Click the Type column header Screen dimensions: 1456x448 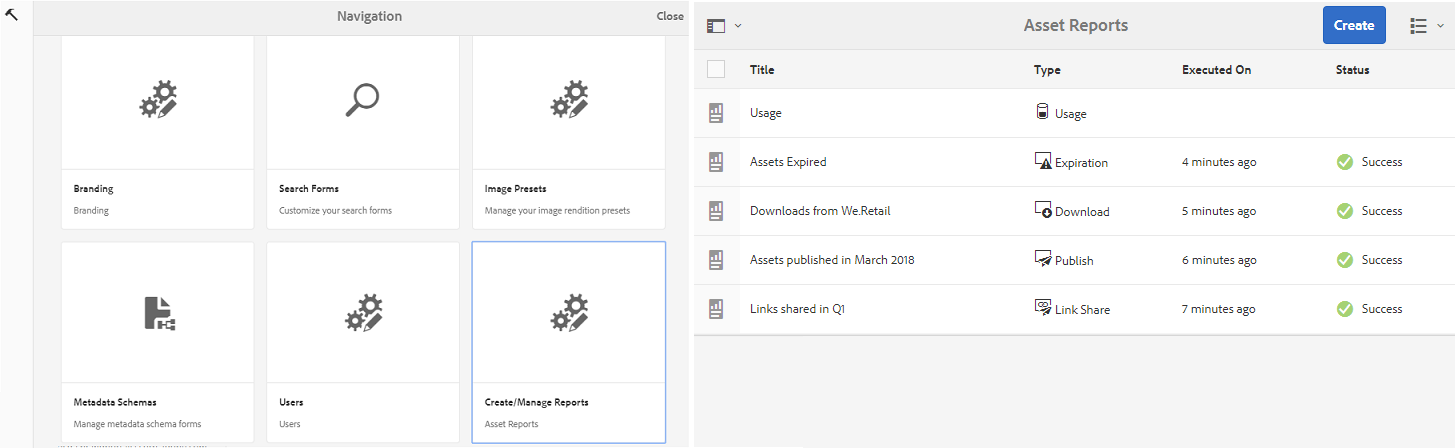pyautogui.click(x=1047, y=70)
